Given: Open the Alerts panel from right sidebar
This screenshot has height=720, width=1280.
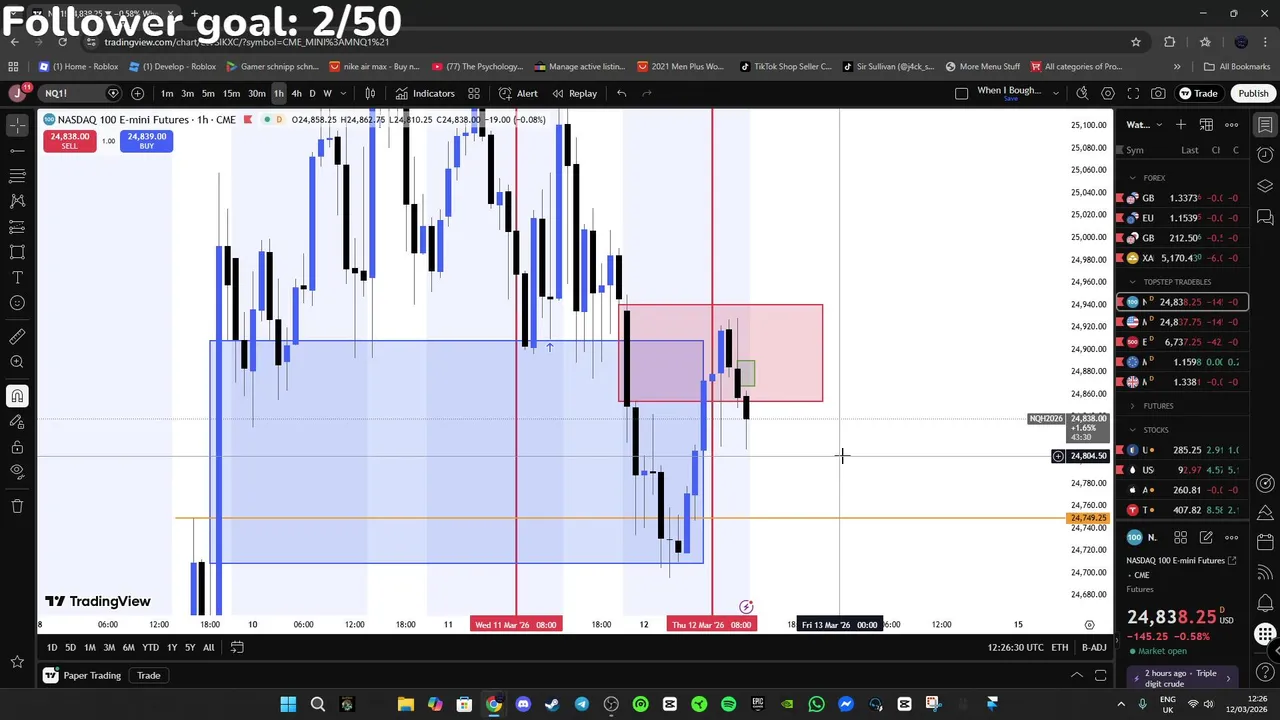Looking at the screenshot, I should 1265,155.
